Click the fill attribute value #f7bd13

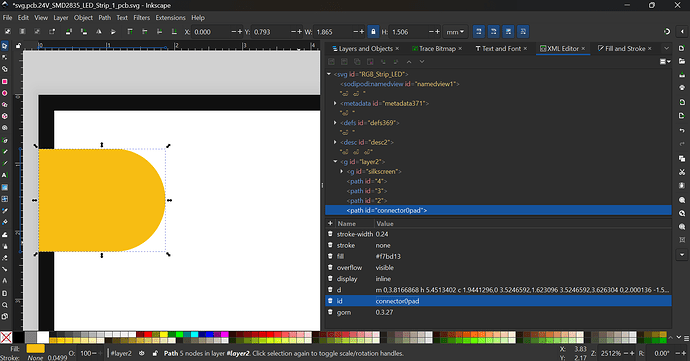click(388, 256)
